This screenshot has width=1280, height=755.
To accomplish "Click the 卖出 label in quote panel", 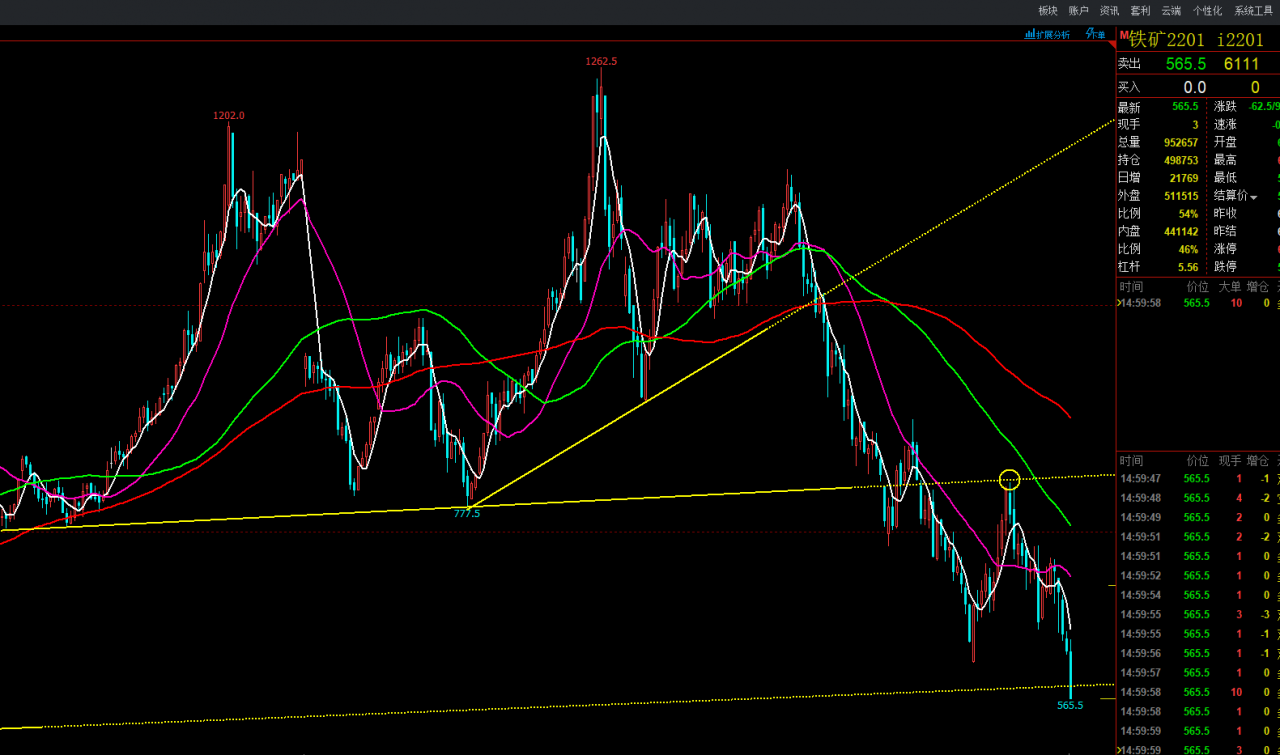I will 1129,63.
